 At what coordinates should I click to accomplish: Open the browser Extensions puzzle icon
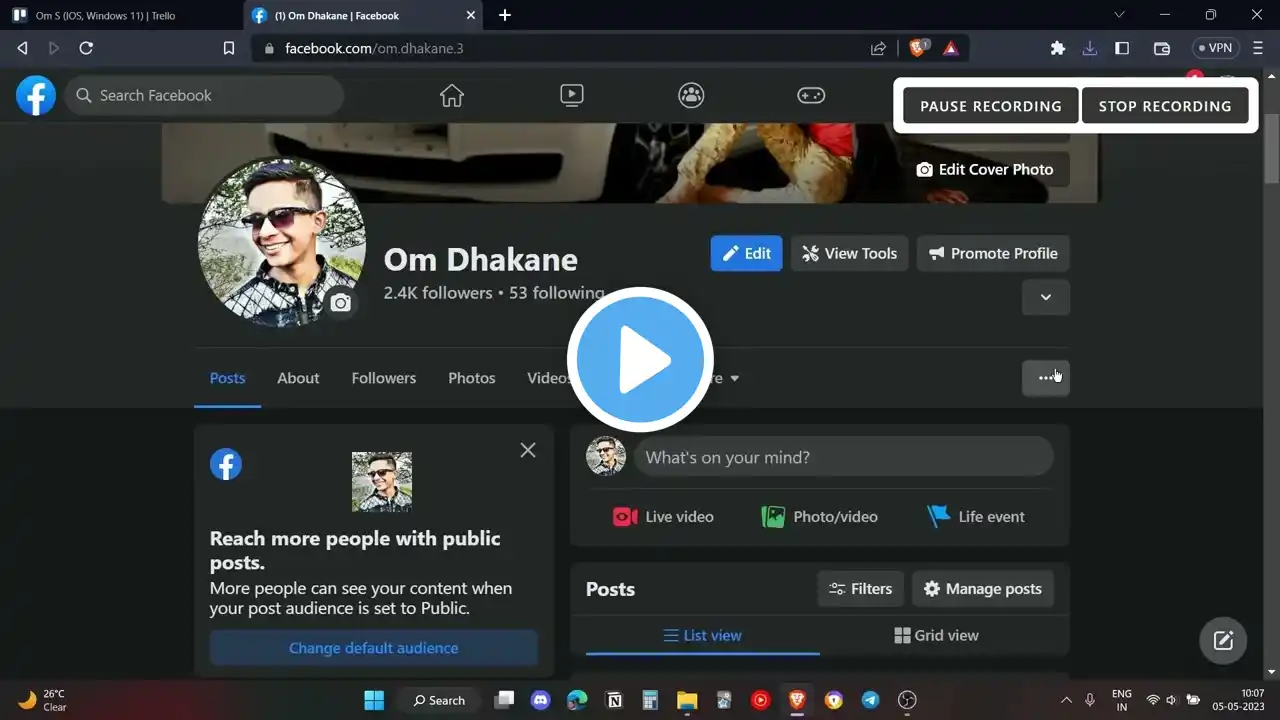[1058, 48]
